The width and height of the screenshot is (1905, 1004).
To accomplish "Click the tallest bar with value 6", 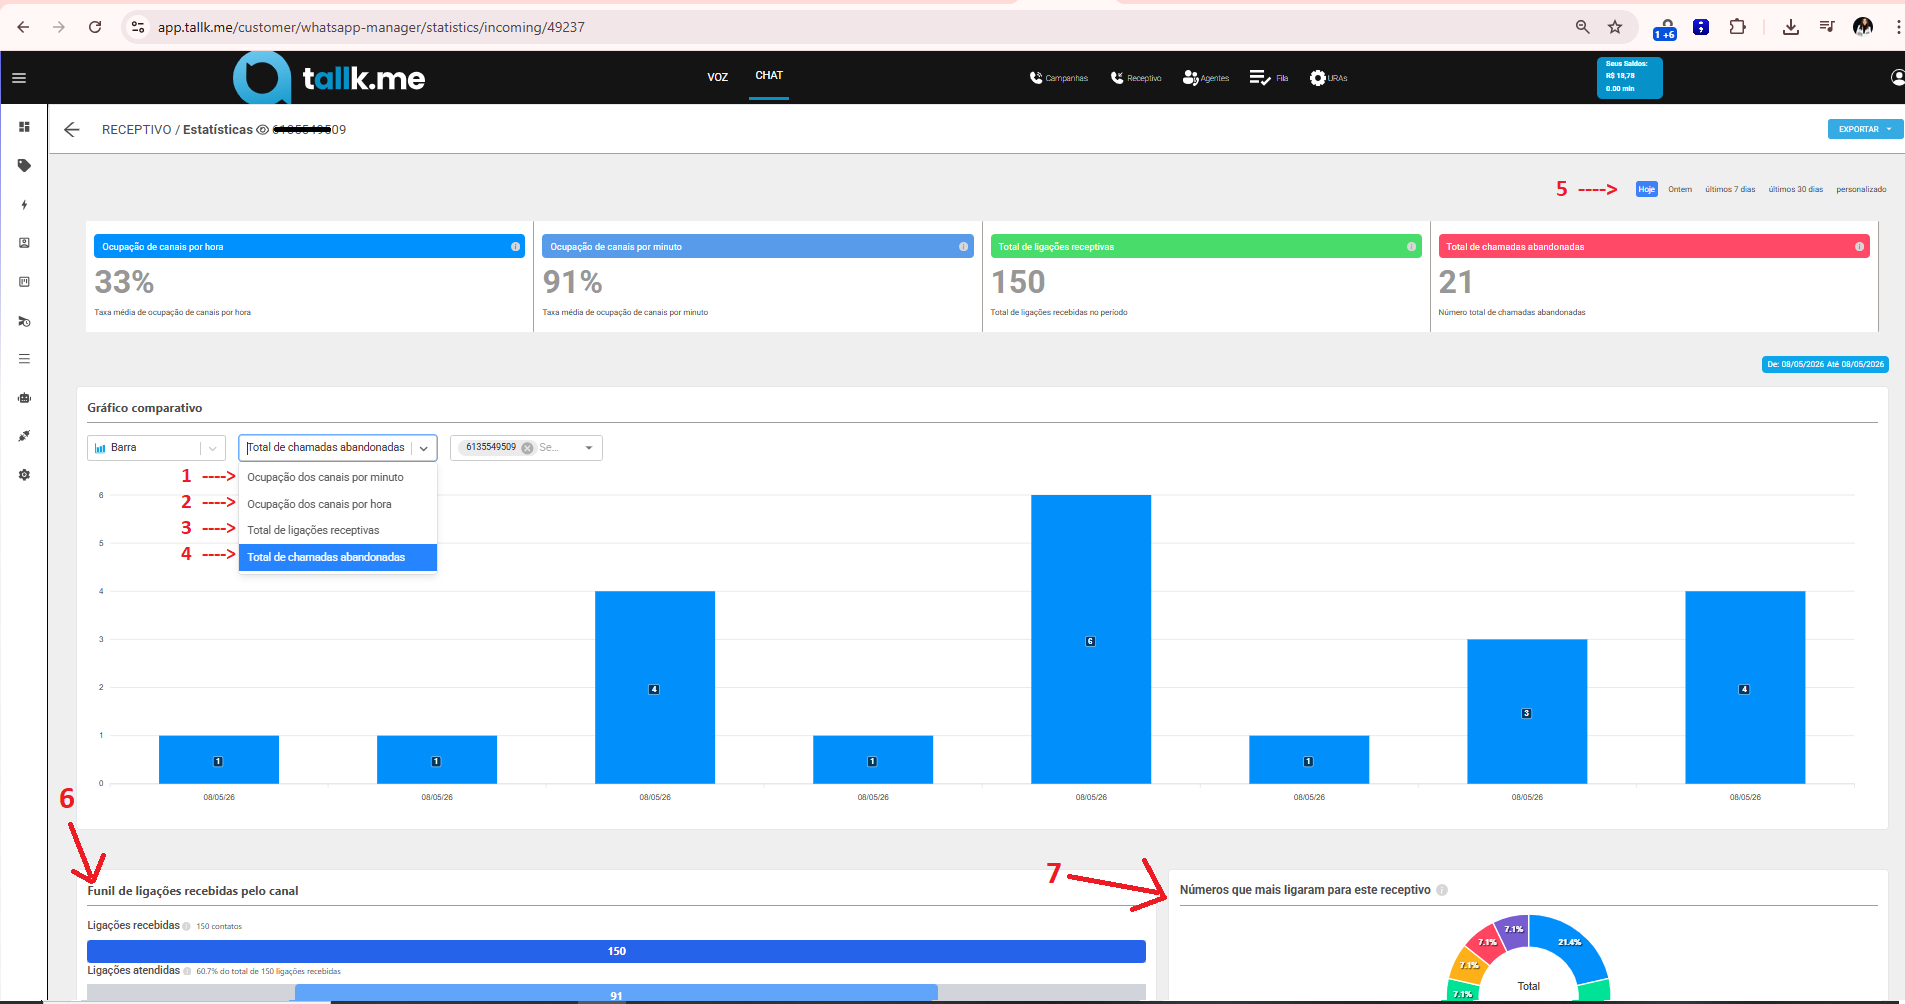I will [1091, 639].
